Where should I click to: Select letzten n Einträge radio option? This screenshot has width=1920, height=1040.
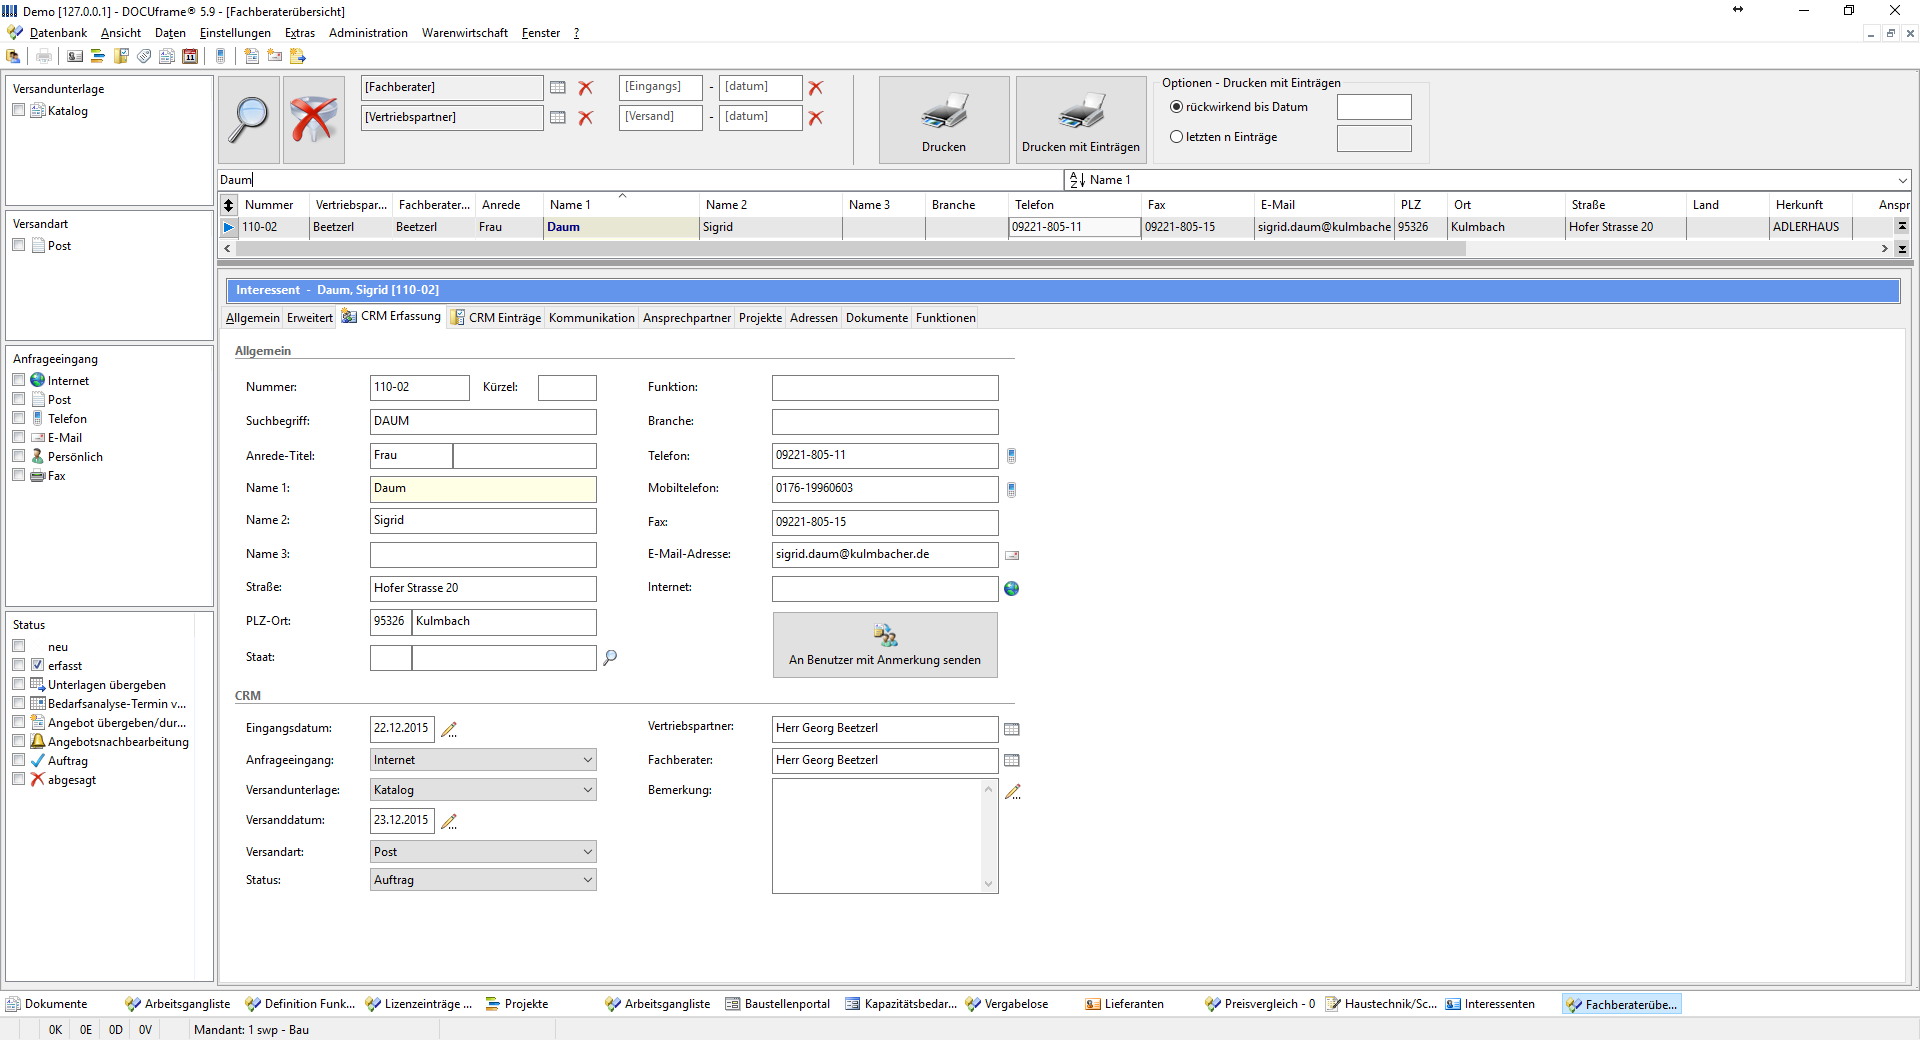(x=1177, y=137)
